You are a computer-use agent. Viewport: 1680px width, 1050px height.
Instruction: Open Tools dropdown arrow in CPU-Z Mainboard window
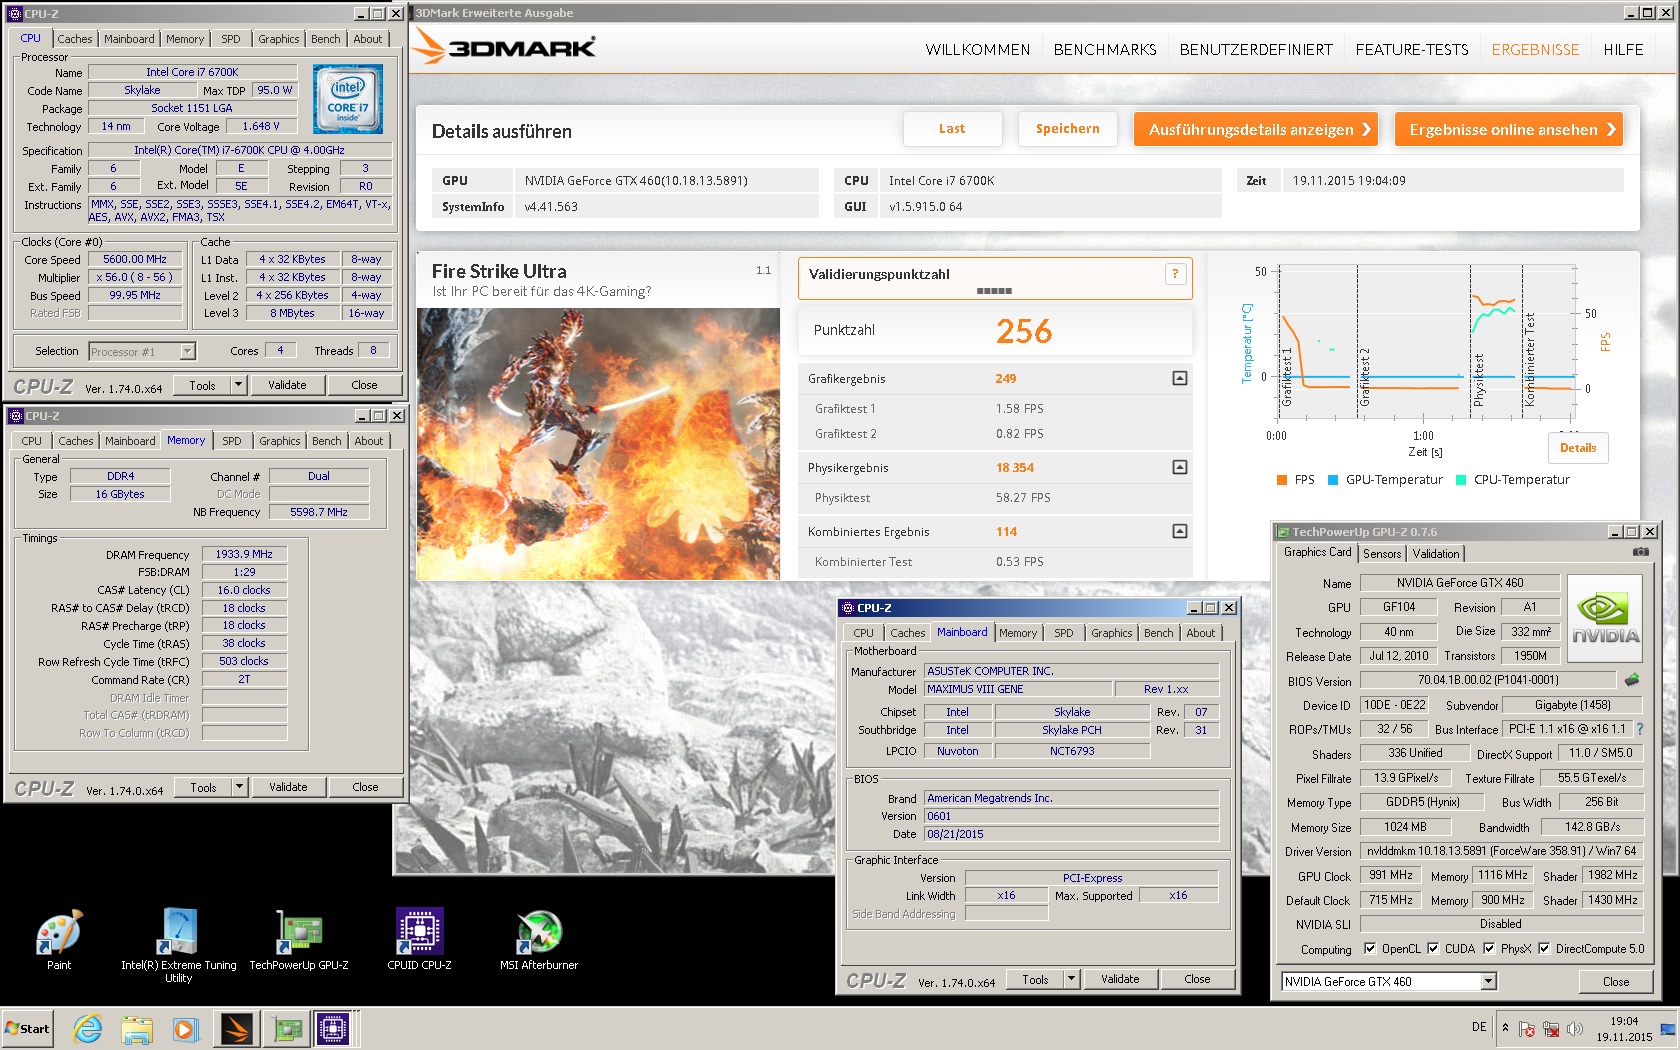point(1071,979)
